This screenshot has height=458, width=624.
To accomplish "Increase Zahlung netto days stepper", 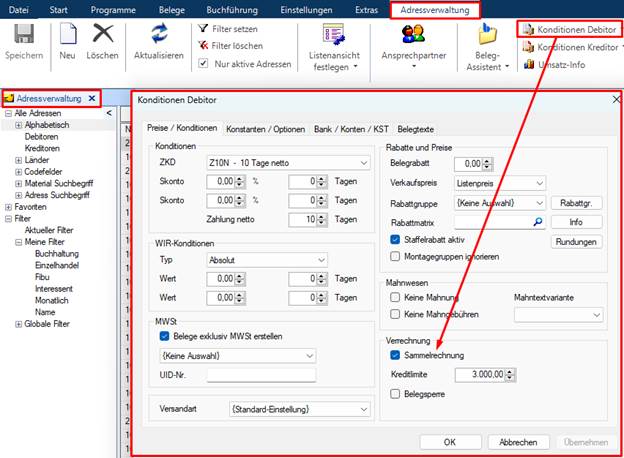I will 322,216.
